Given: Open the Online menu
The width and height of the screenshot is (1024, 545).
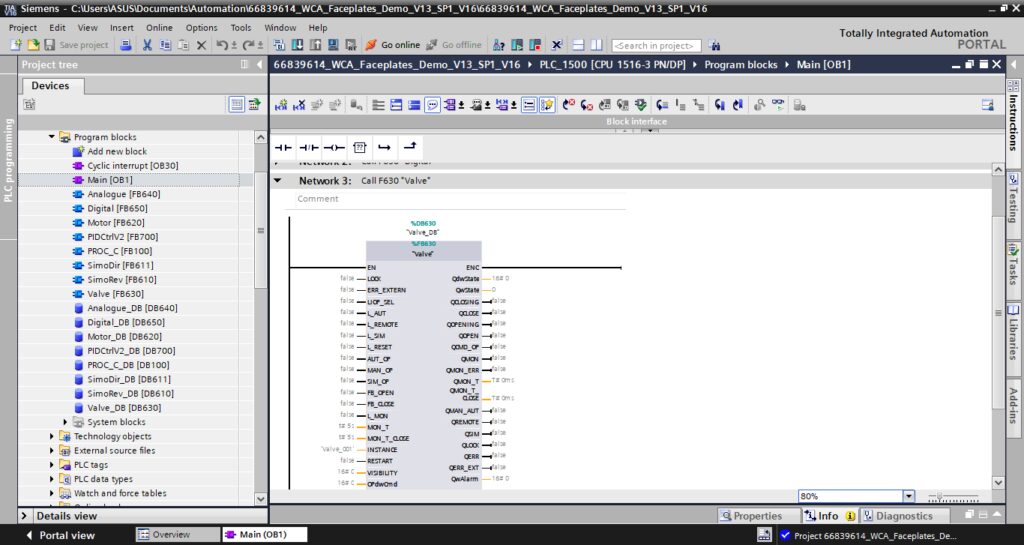Looking at the screenshot, I should point(159,27).
